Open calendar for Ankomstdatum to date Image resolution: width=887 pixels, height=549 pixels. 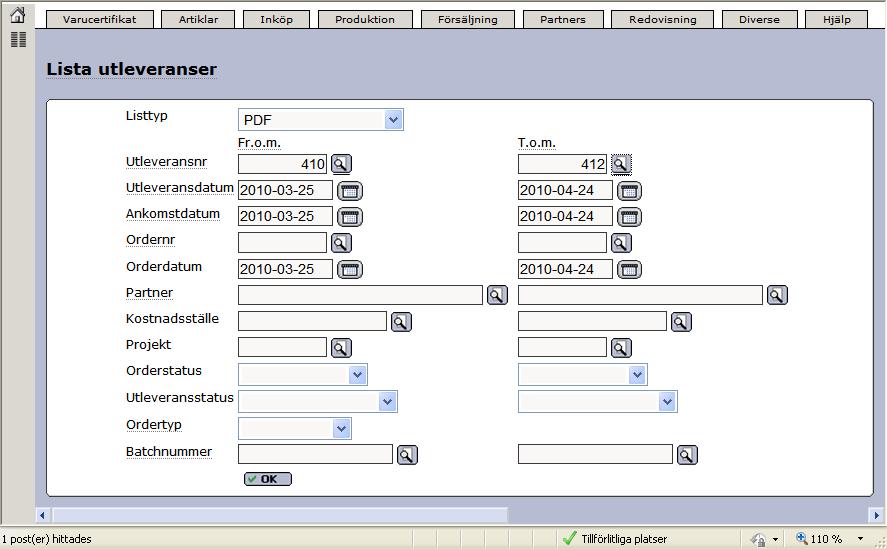pyautogui.click(x=629, y=217)
